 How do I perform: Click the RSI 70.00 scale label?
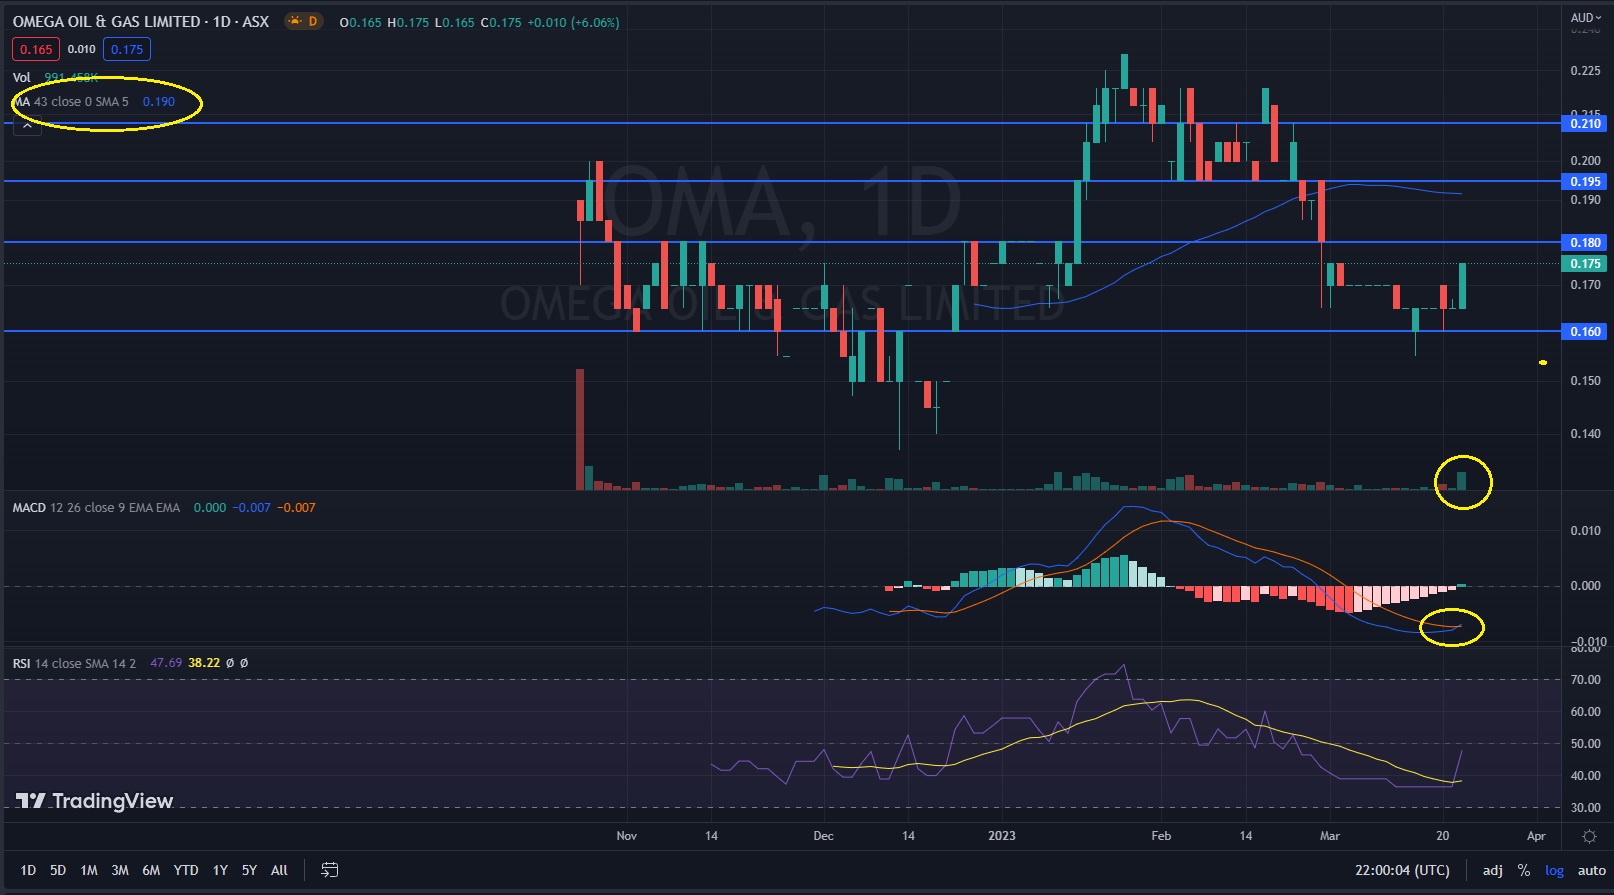click(x=1585, y=680)
